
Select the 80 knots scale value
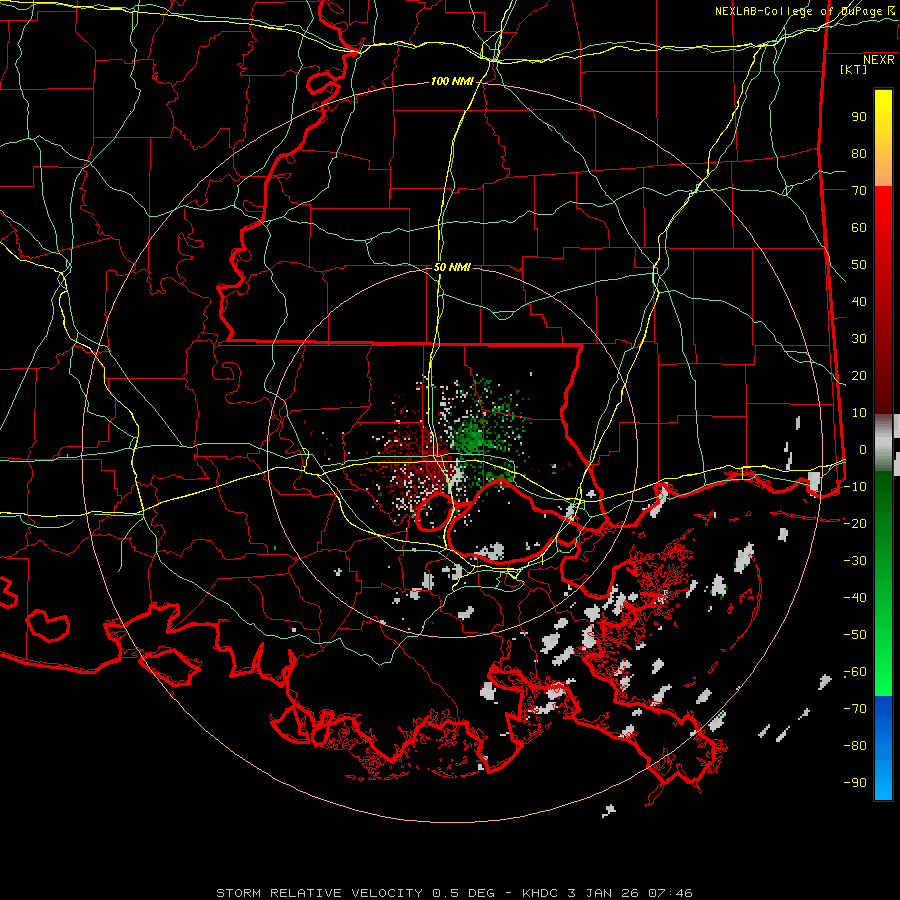click(859, 153)
